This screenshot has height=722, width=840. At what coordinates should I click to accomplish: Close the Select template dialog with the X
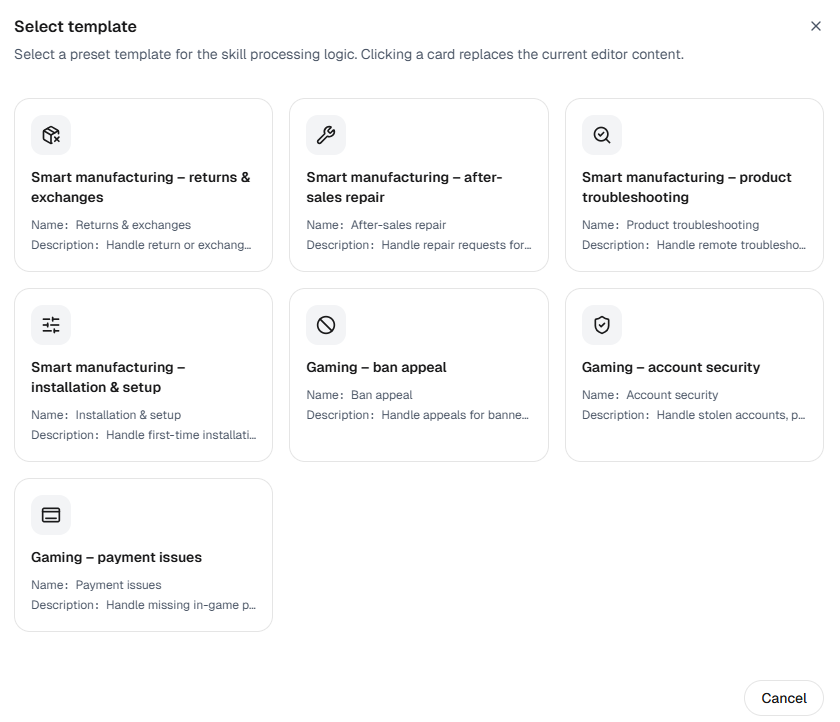815,26
